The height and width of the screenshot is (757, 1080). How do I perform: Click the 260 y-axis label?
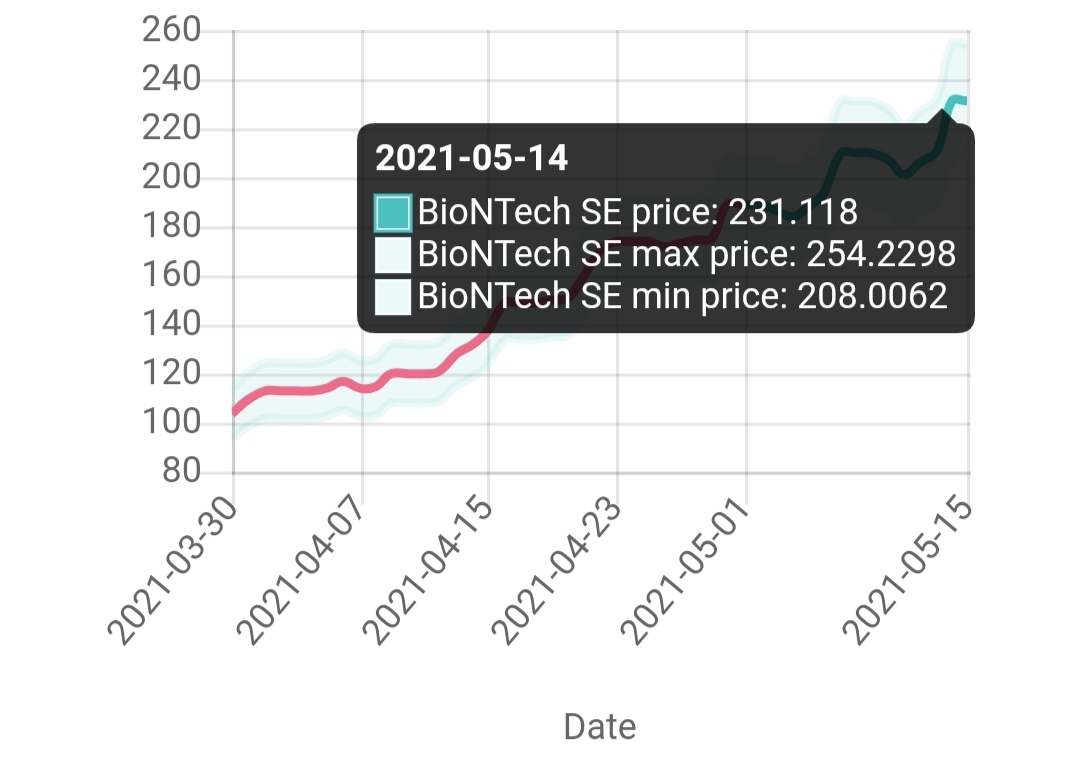pos(172,31)
